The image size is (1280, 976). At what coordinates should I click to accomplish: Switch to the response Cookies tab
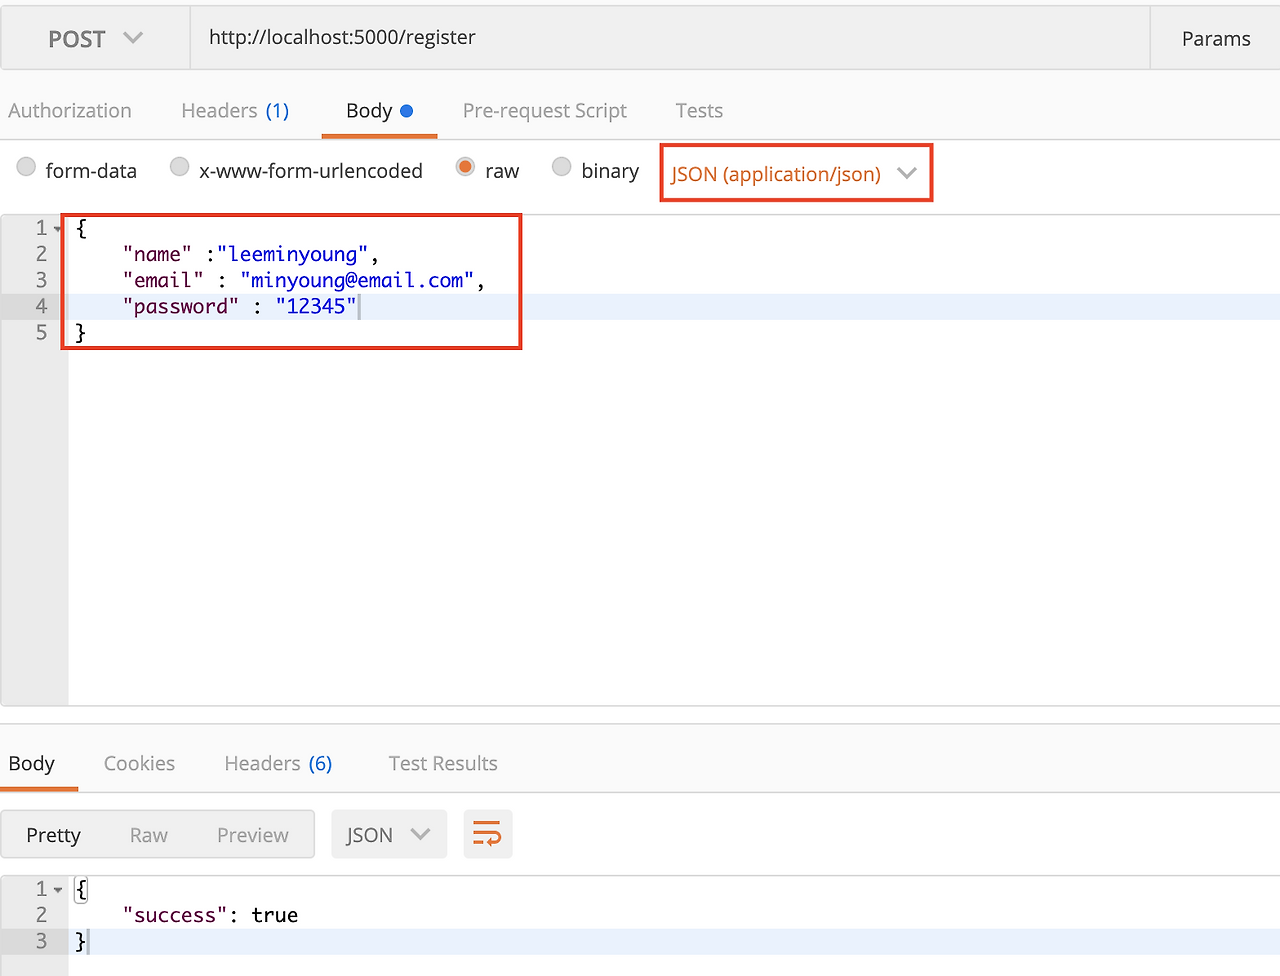[139, 762]
